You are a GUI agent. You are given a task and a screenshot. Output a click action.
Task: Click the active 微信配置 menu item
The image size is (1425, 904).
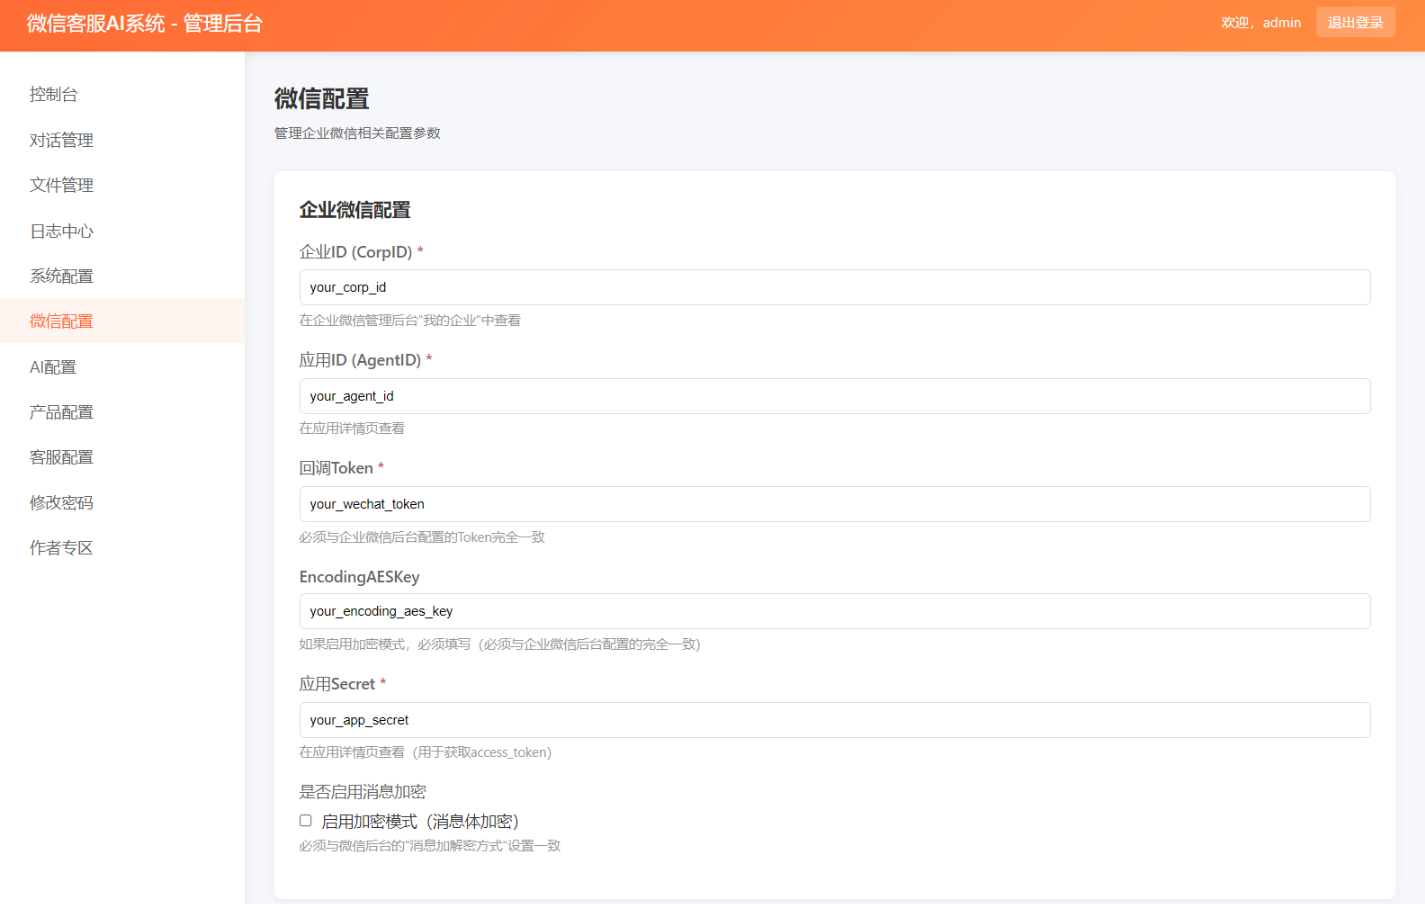[x=61, y=321]
